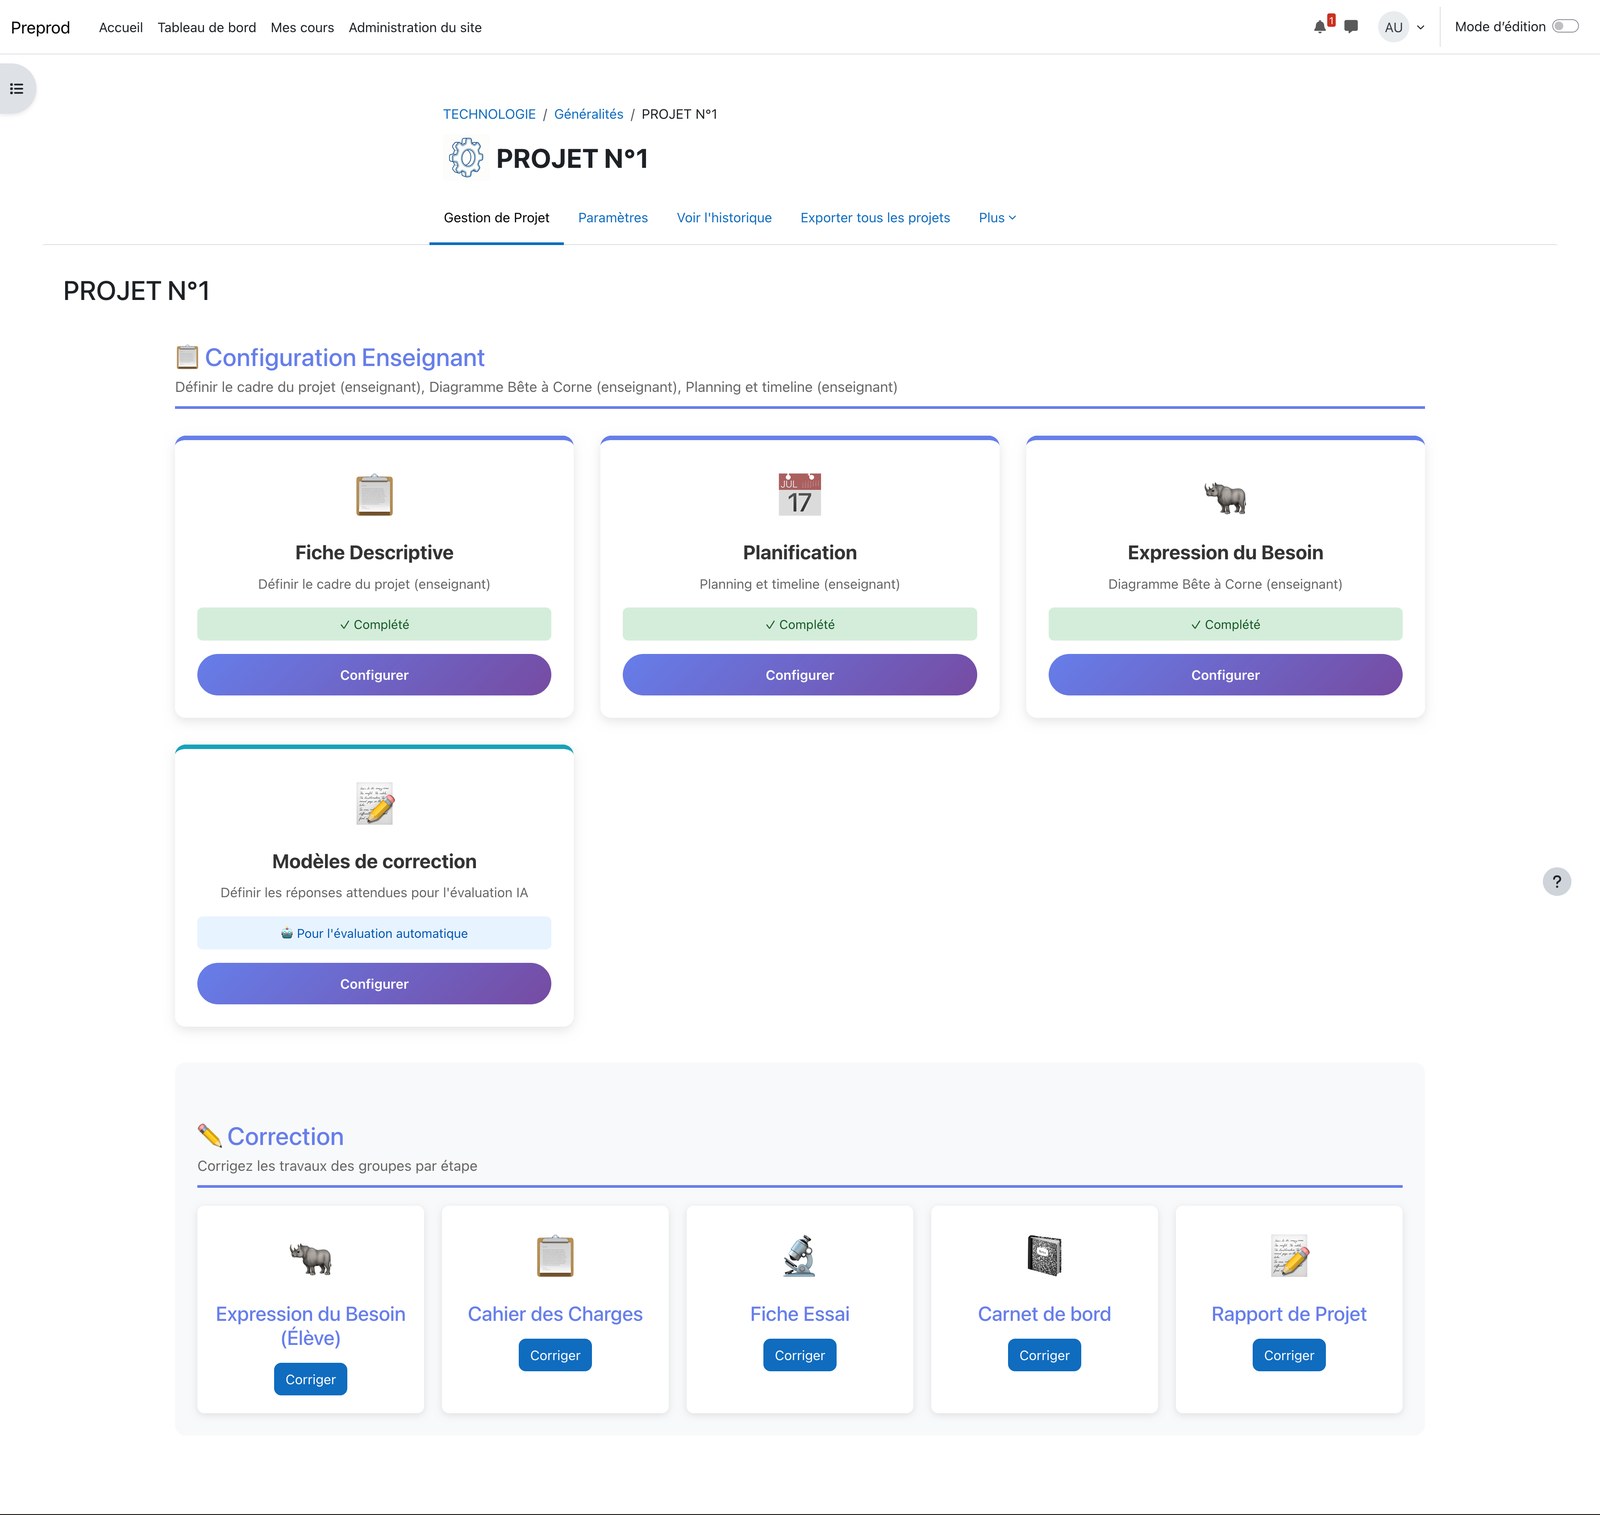Click the Complété status on Planification
Screen dimensions: 1600x1515
800,624
